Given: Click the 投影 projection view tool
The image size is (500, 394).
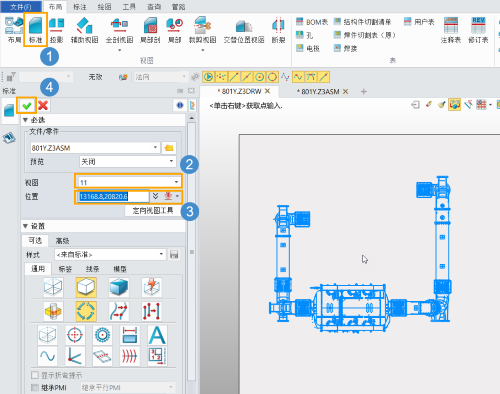Looking at the screenshot, I should 56,30.
